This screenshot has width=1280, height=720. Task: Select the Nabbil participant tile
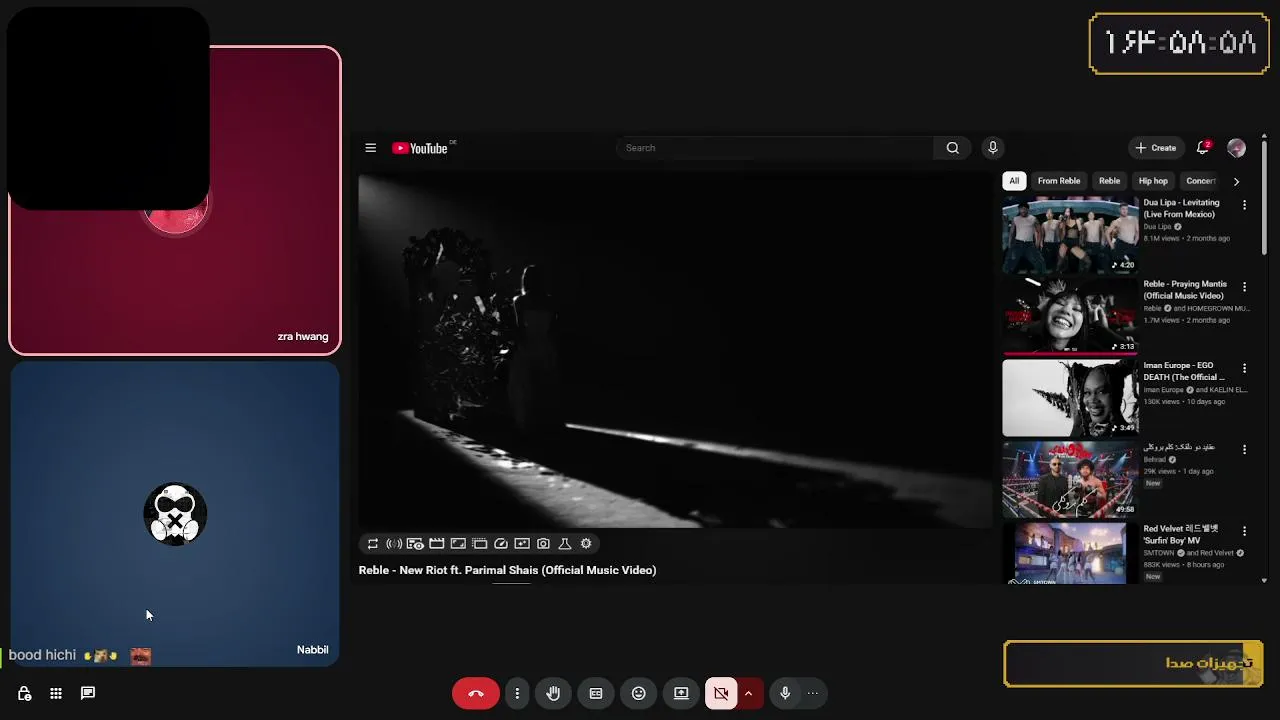pos(175,514)
